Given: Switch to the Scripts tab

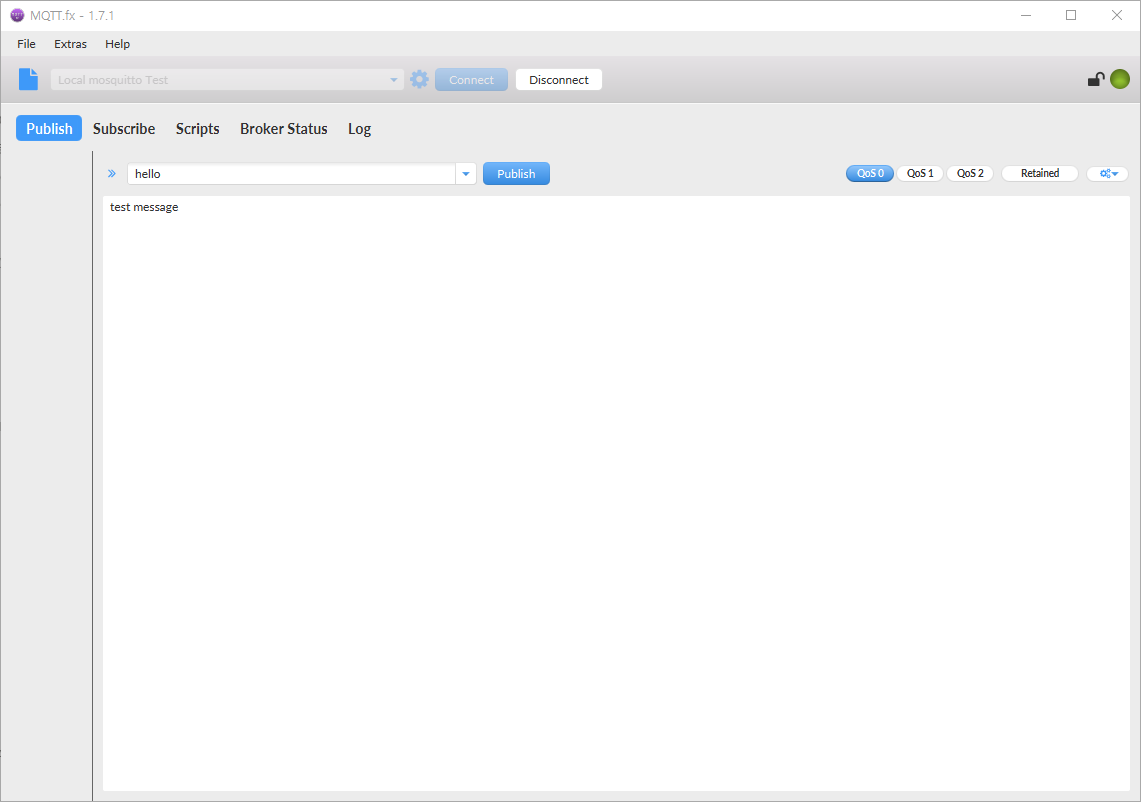Looking at the screenshot, I should coord(197,128).
